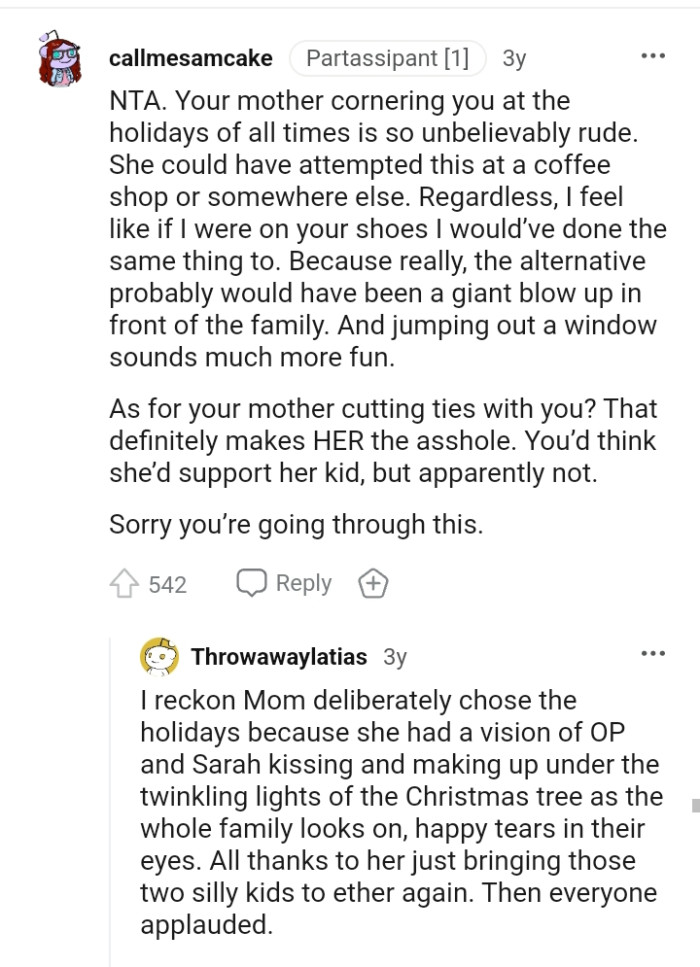Open callmesamcake's profile via their username
This screenshot has width=700, height=967.
pyautogui.click(x=191, y=57)
